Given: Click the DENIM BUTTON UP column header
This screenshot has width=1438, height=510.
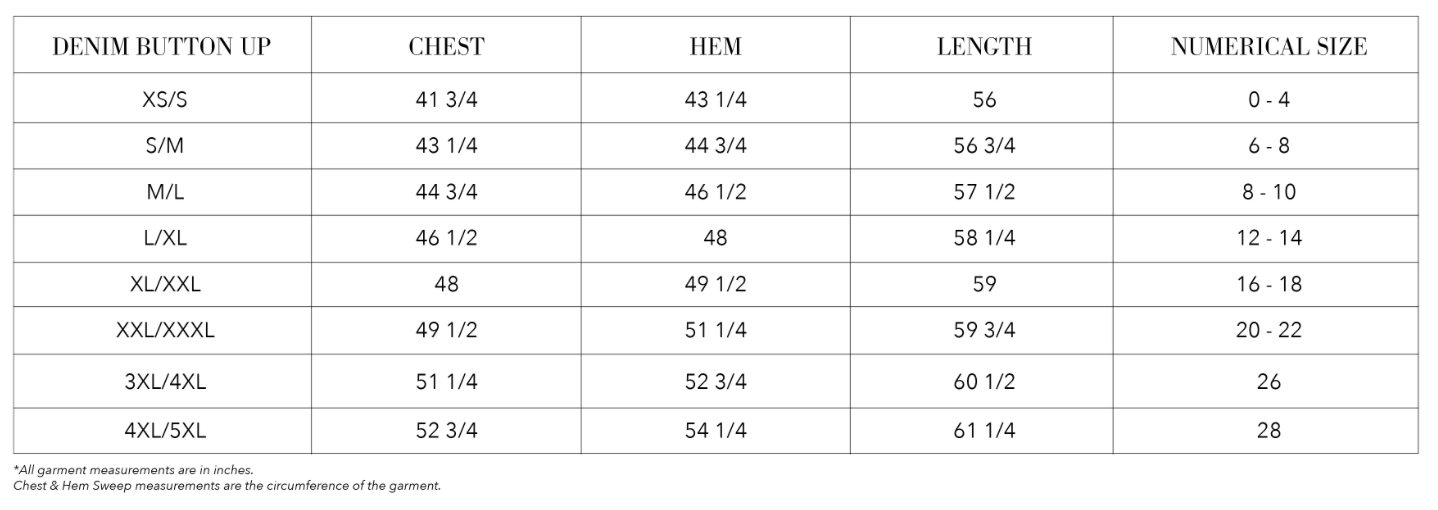Looking at the screenshot, I should (161, 46).
